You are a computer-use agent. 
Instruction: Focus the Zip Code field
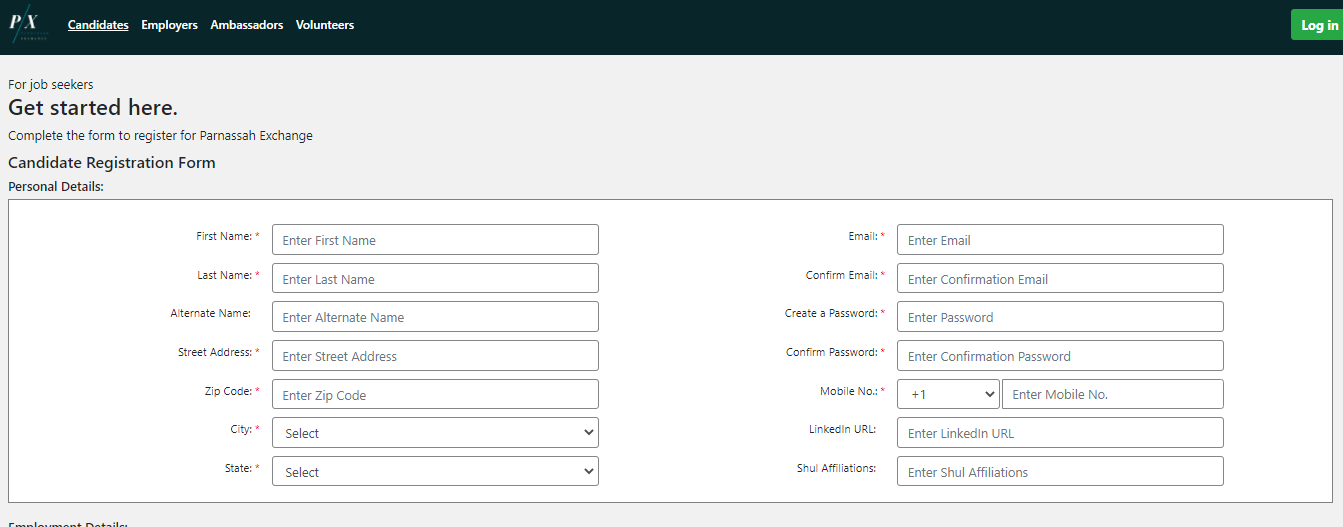435,395
